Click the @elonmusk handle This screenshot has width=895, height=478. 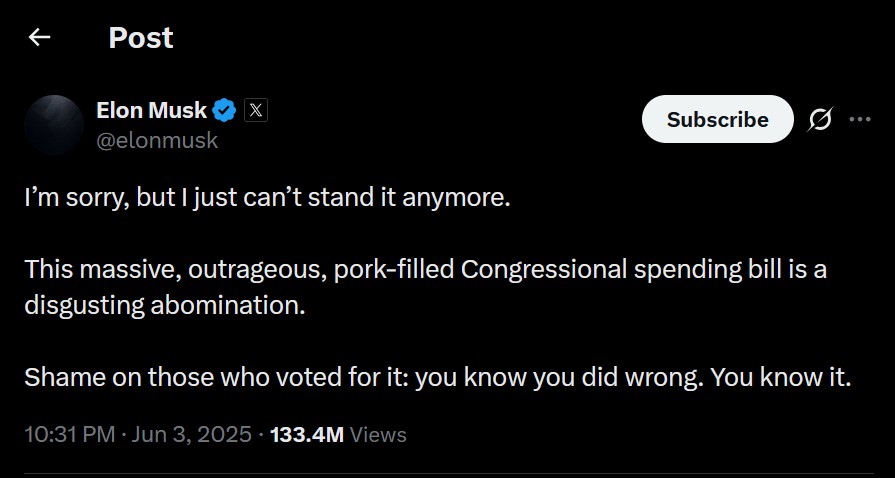pos(156,141)
